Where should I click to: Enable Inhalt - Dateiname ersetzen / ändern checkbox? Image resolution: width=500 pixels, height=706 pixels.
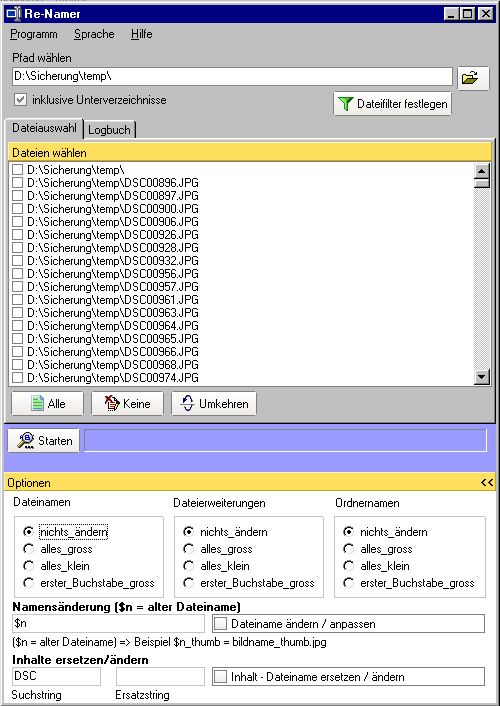[x=220, y=677]
